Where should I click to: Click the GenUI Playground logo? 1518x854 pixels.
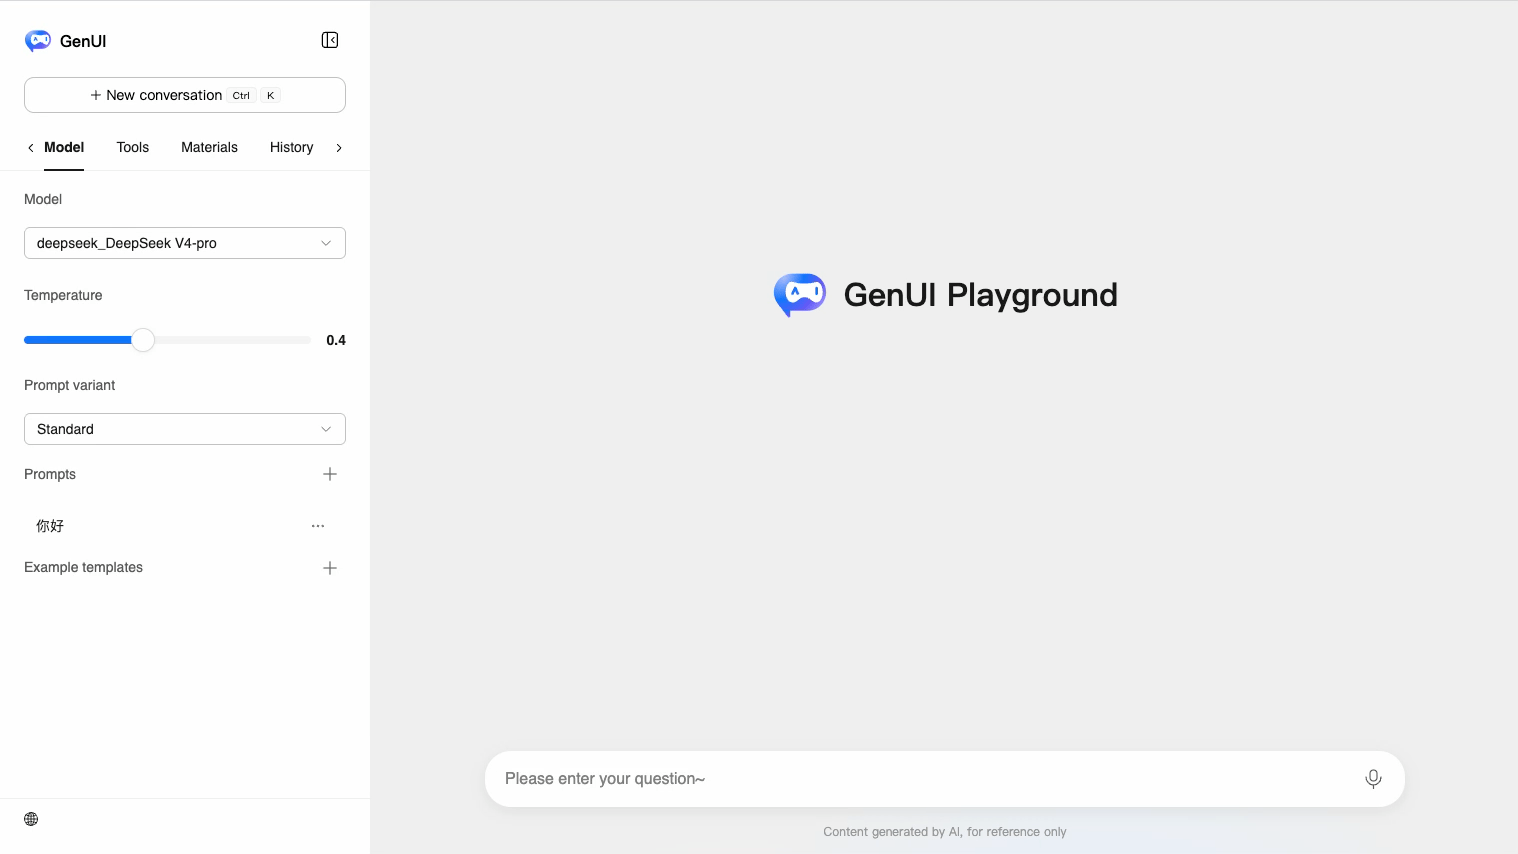pyautogui.click(x=800, y=295)
